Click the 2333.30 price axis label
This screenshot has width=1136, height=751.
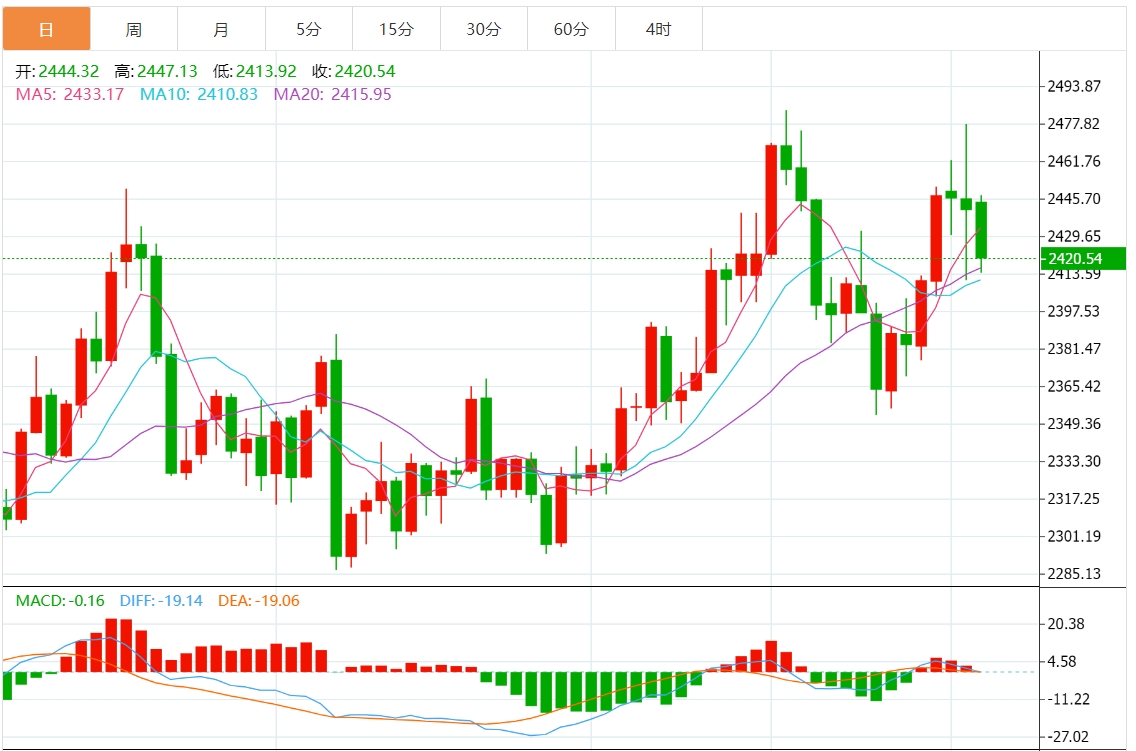click(1074, 461)
